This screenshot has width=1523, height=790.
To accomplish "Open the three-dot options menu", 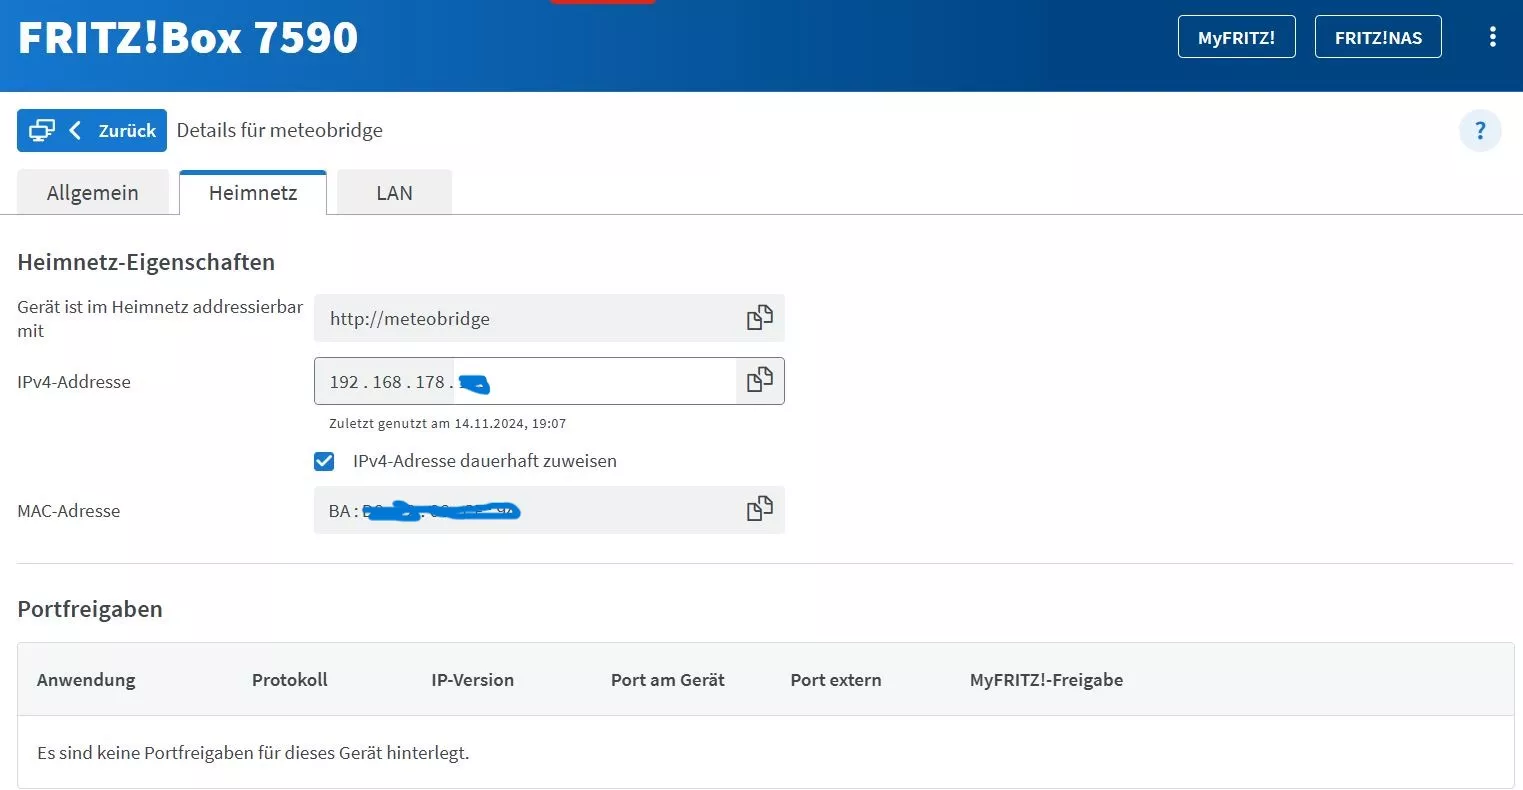I will pos(1492,37).
